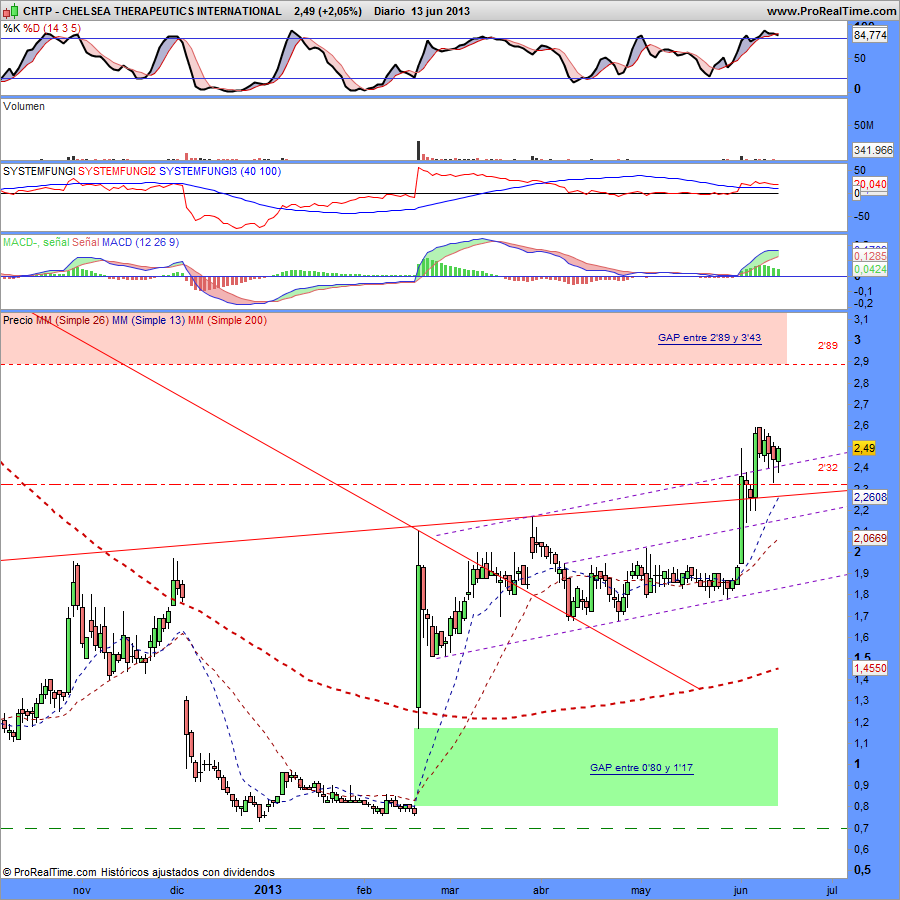900x900 pixels.
Task: Click the www.ProRealTime.com link at top
Action: click(x=831, y=11)
